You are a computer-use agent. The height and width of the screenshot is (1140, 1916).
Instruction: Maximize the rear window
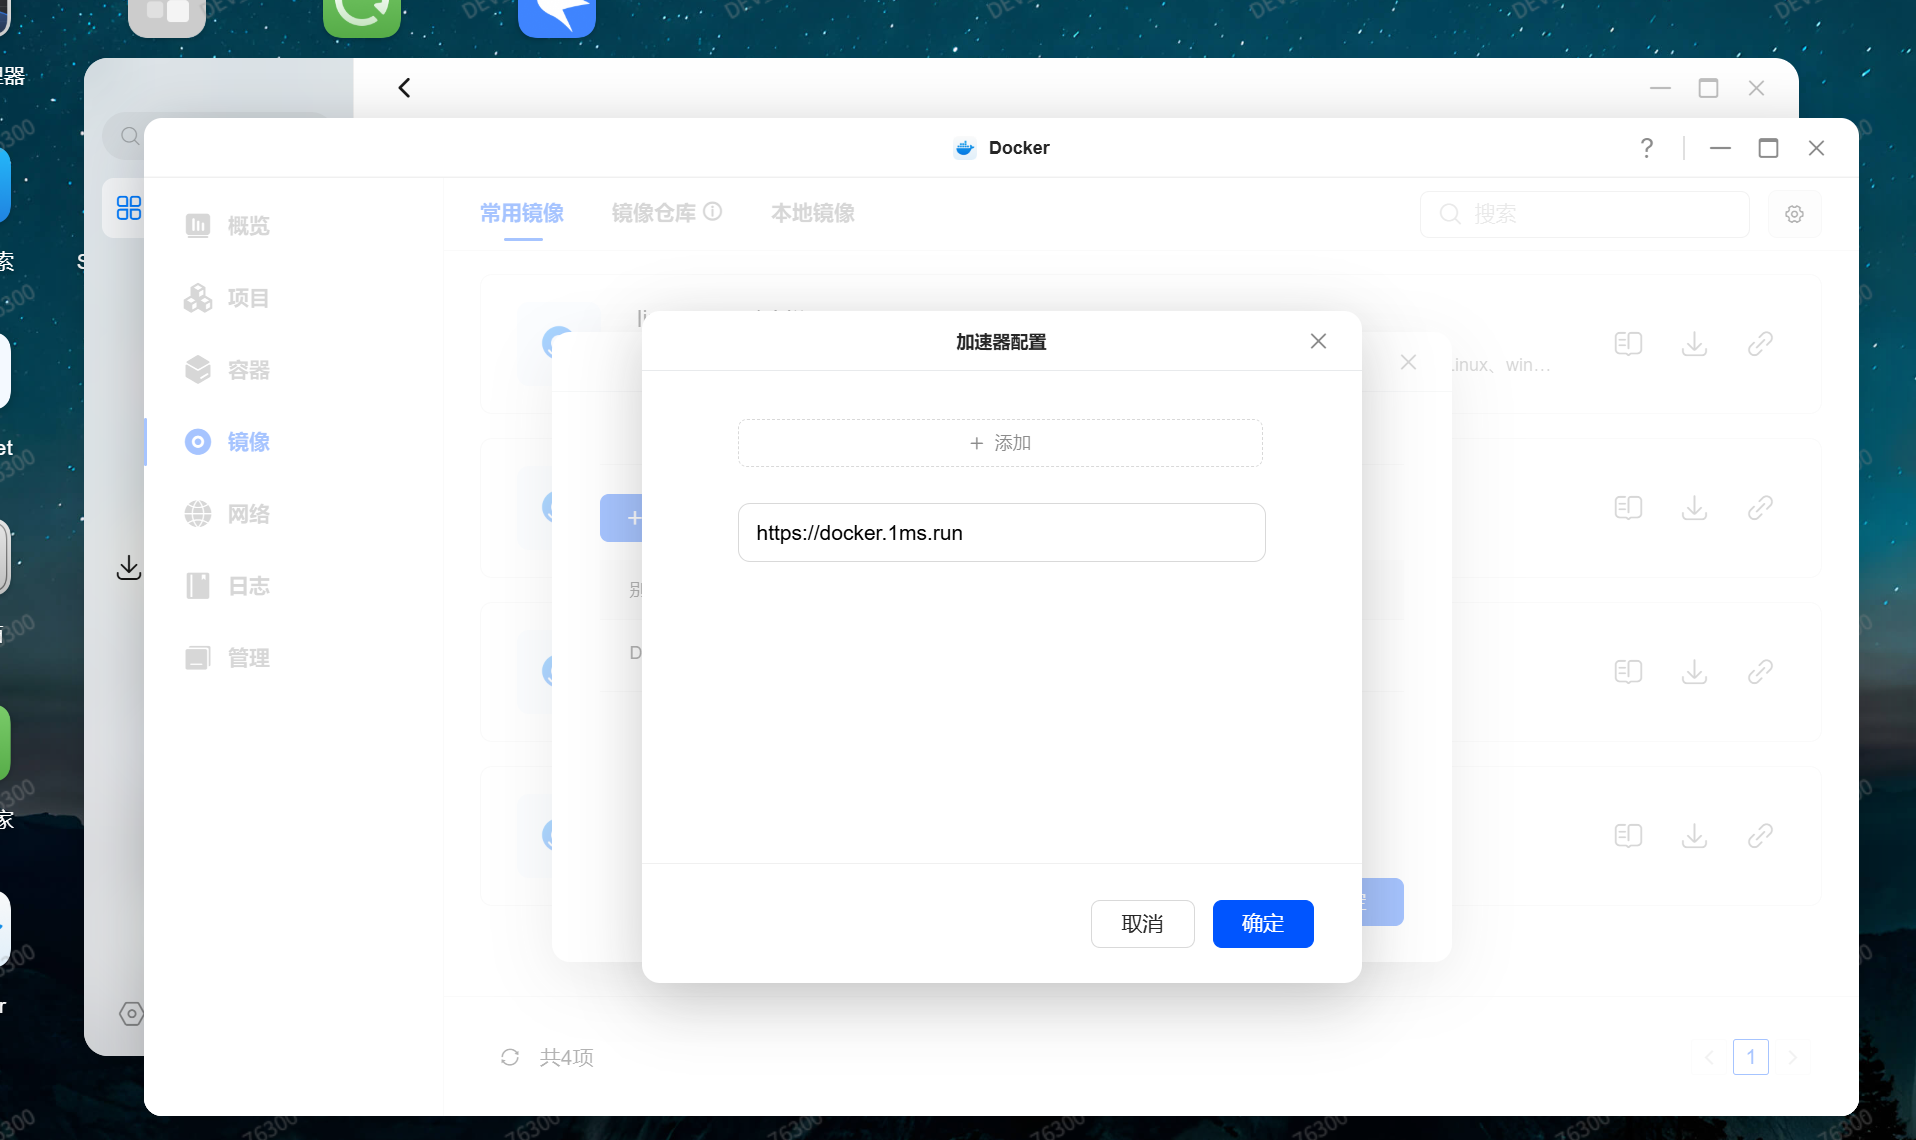(1708, 88)
